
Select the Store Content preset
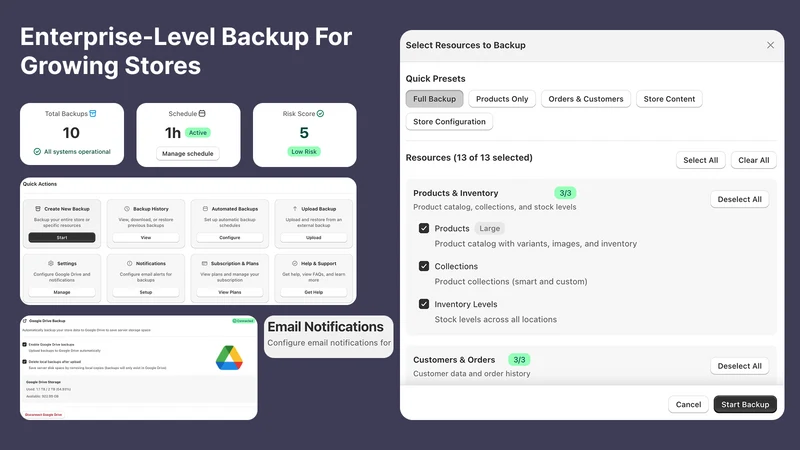click(x=669, y=99)
